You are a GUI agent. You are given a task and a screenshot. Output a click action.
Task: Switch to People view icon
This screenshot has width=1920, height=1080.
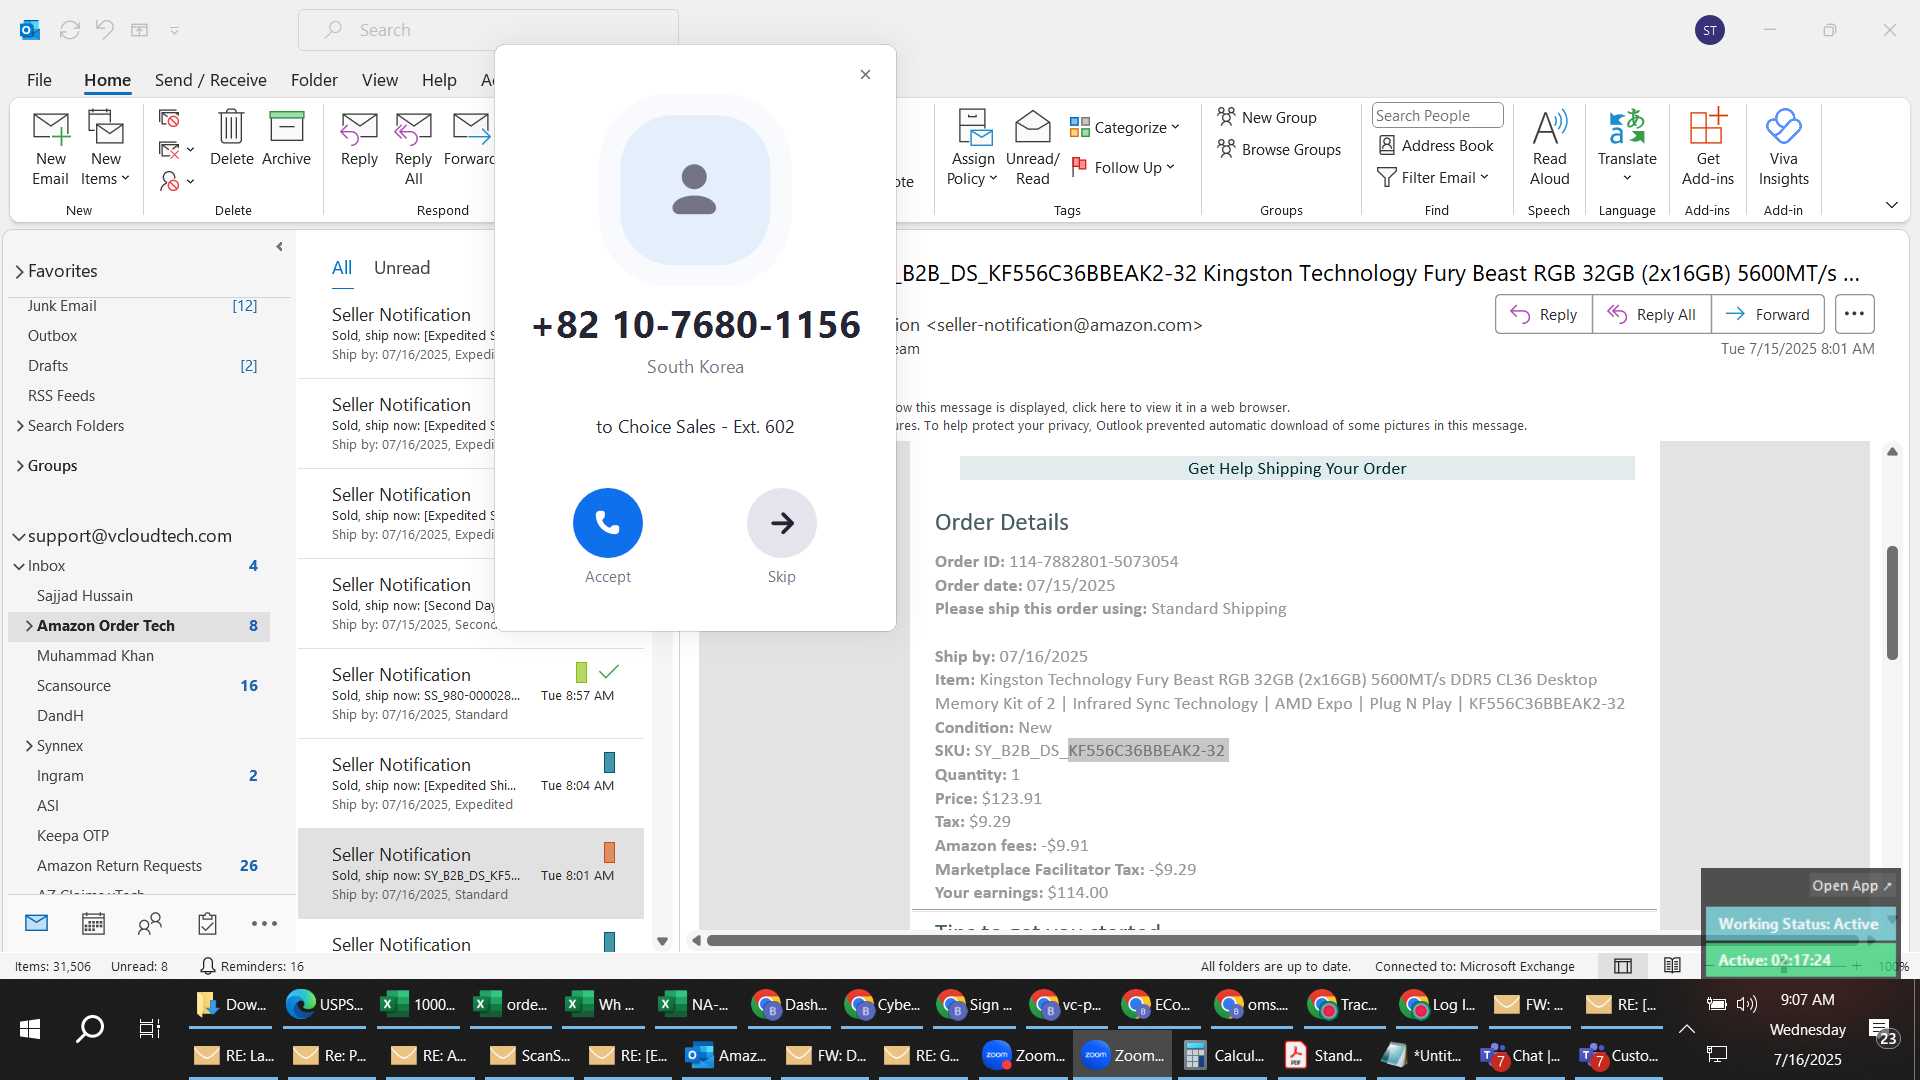click(x=150, y=923)
